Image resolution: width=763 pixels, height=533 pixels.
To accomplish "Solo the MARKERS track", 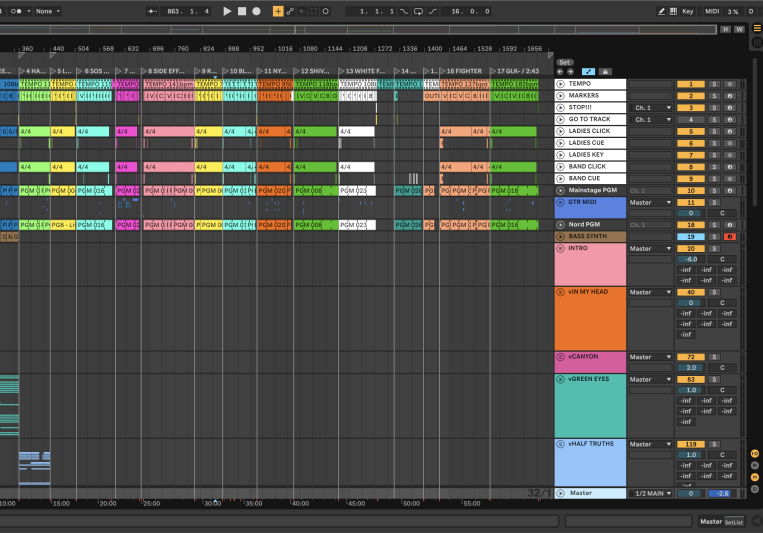I will [x=714, y=95].
